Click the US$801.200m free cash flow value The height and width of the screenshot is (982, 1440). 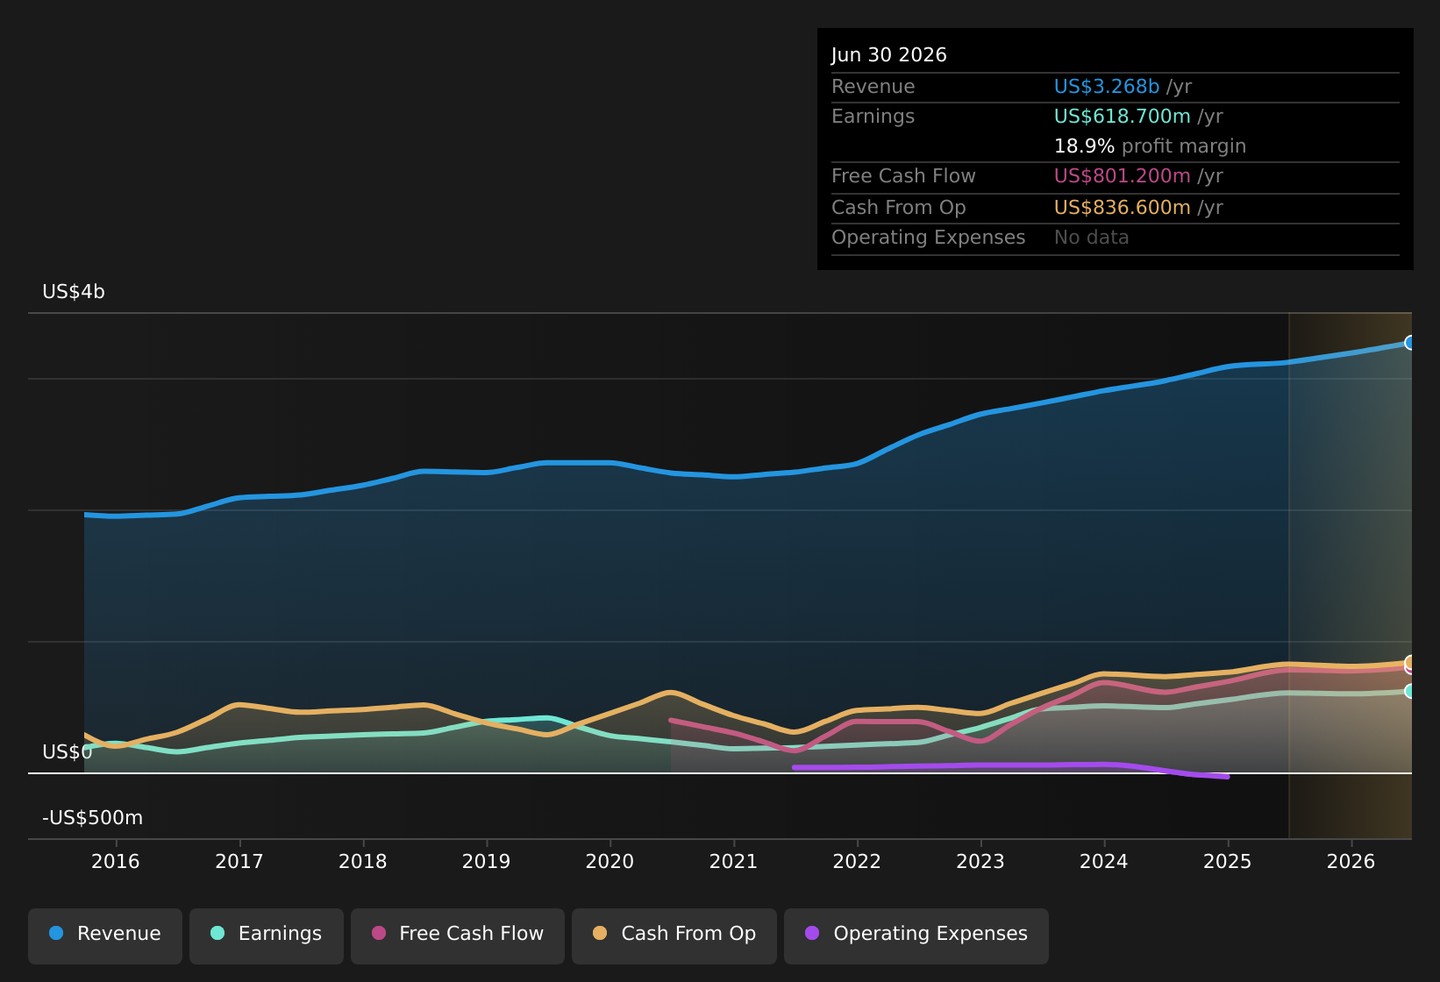[x=1122, y=176]
